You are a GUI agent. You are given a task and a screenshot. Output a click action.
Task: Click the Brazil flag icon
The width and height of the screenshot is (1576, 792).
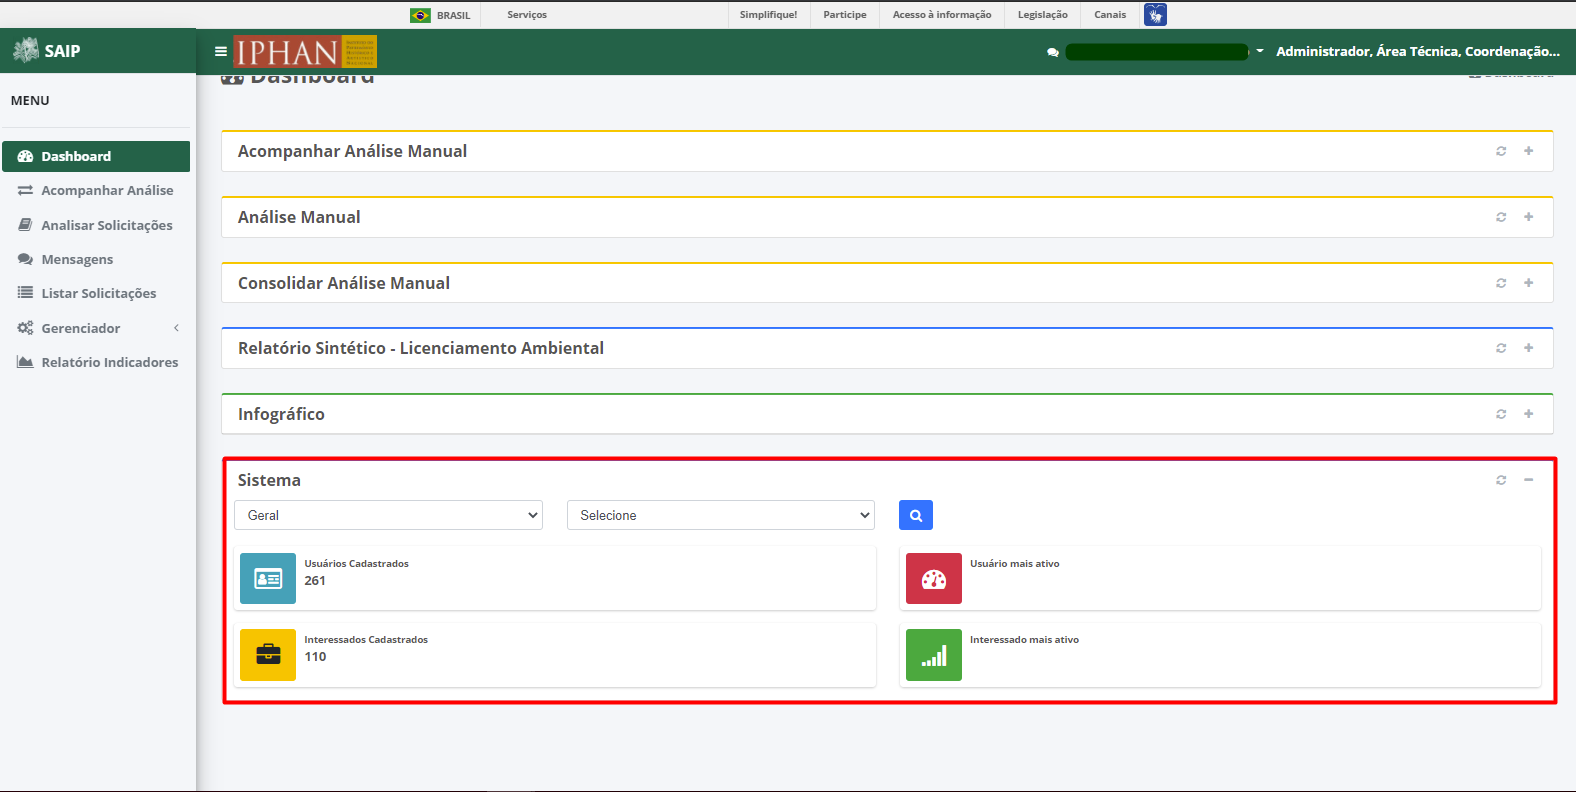click(x=420, y=15)
